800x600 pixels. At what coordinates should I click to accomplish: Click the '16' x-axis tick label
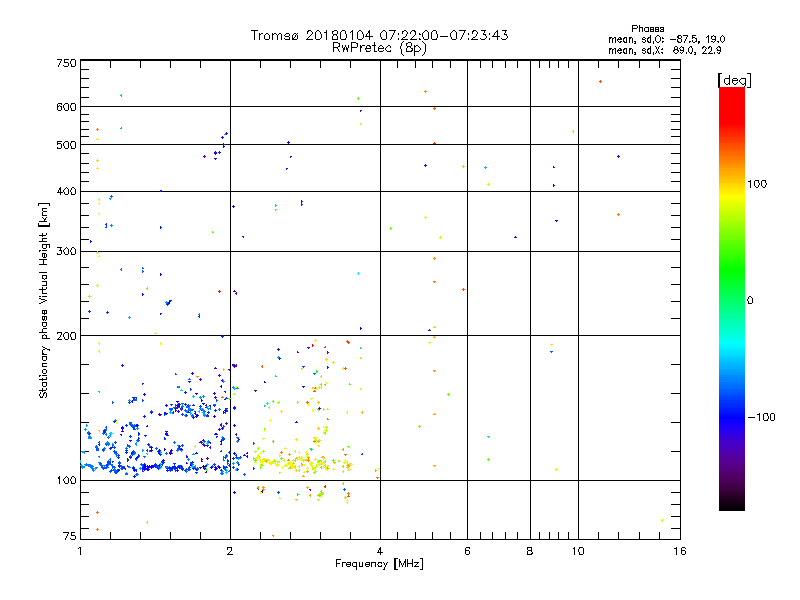click(x=680, y=551)
